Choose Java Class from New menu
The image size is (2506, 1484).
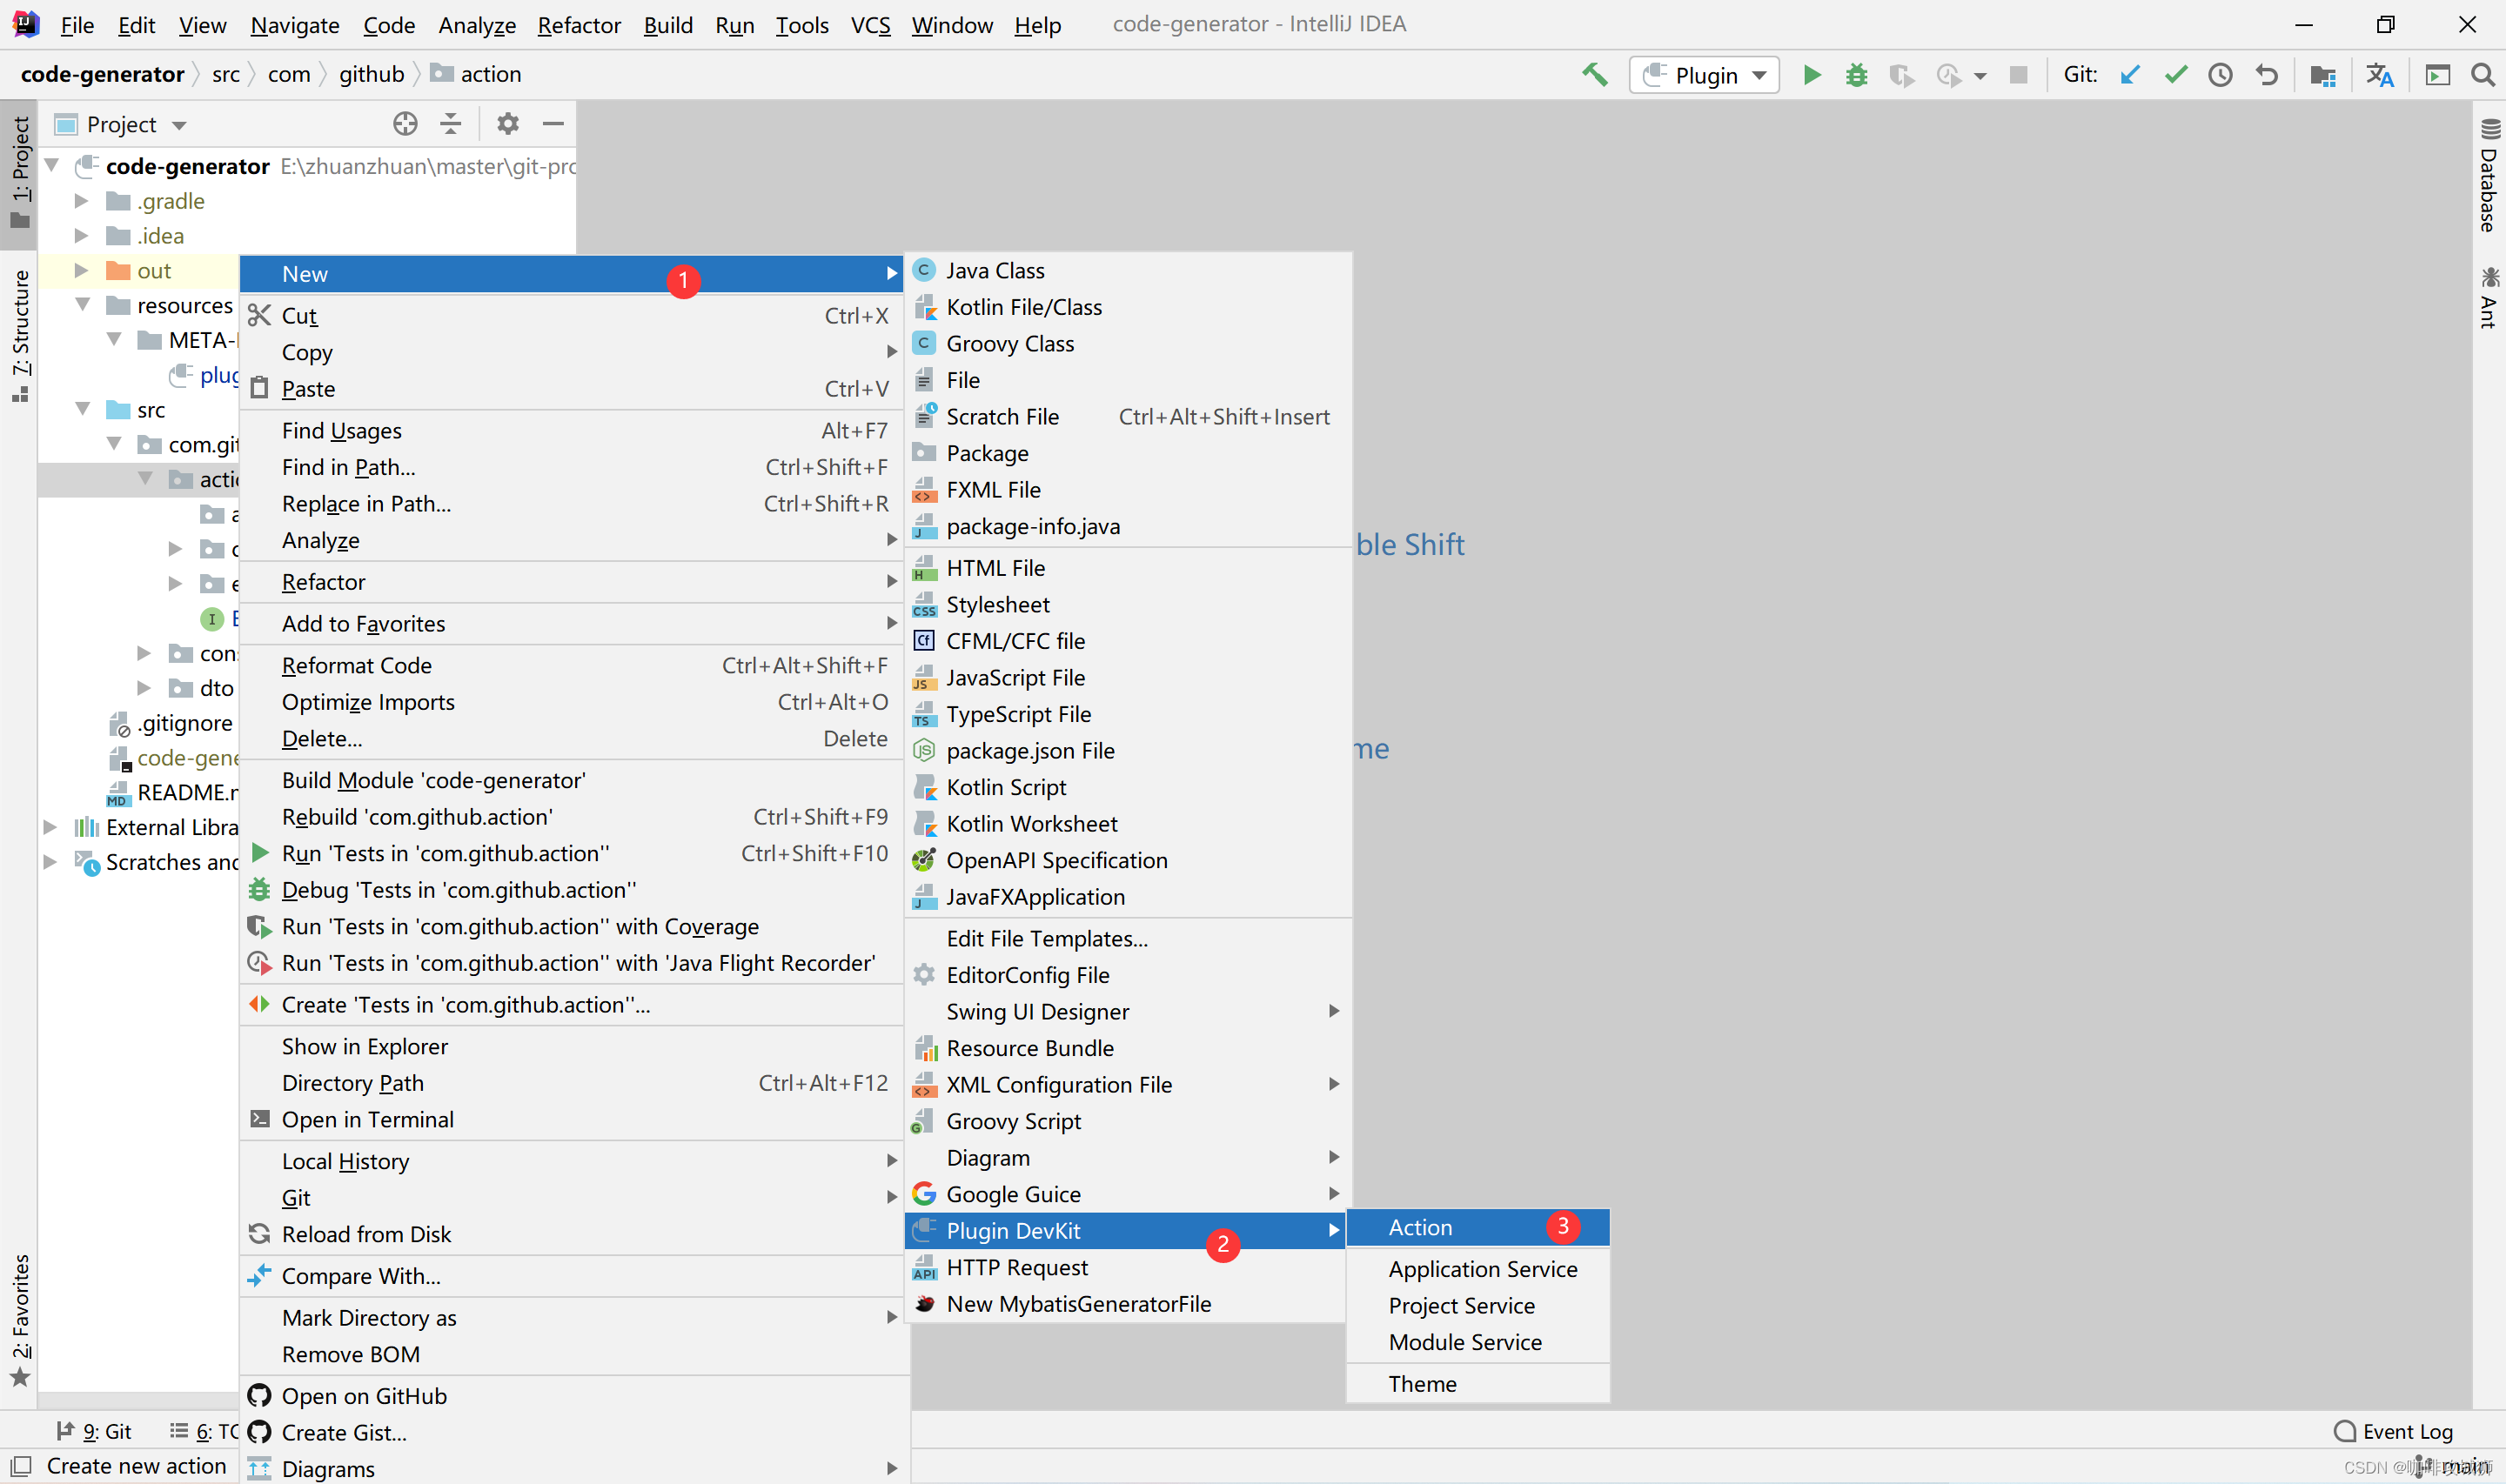pos(995,270)
